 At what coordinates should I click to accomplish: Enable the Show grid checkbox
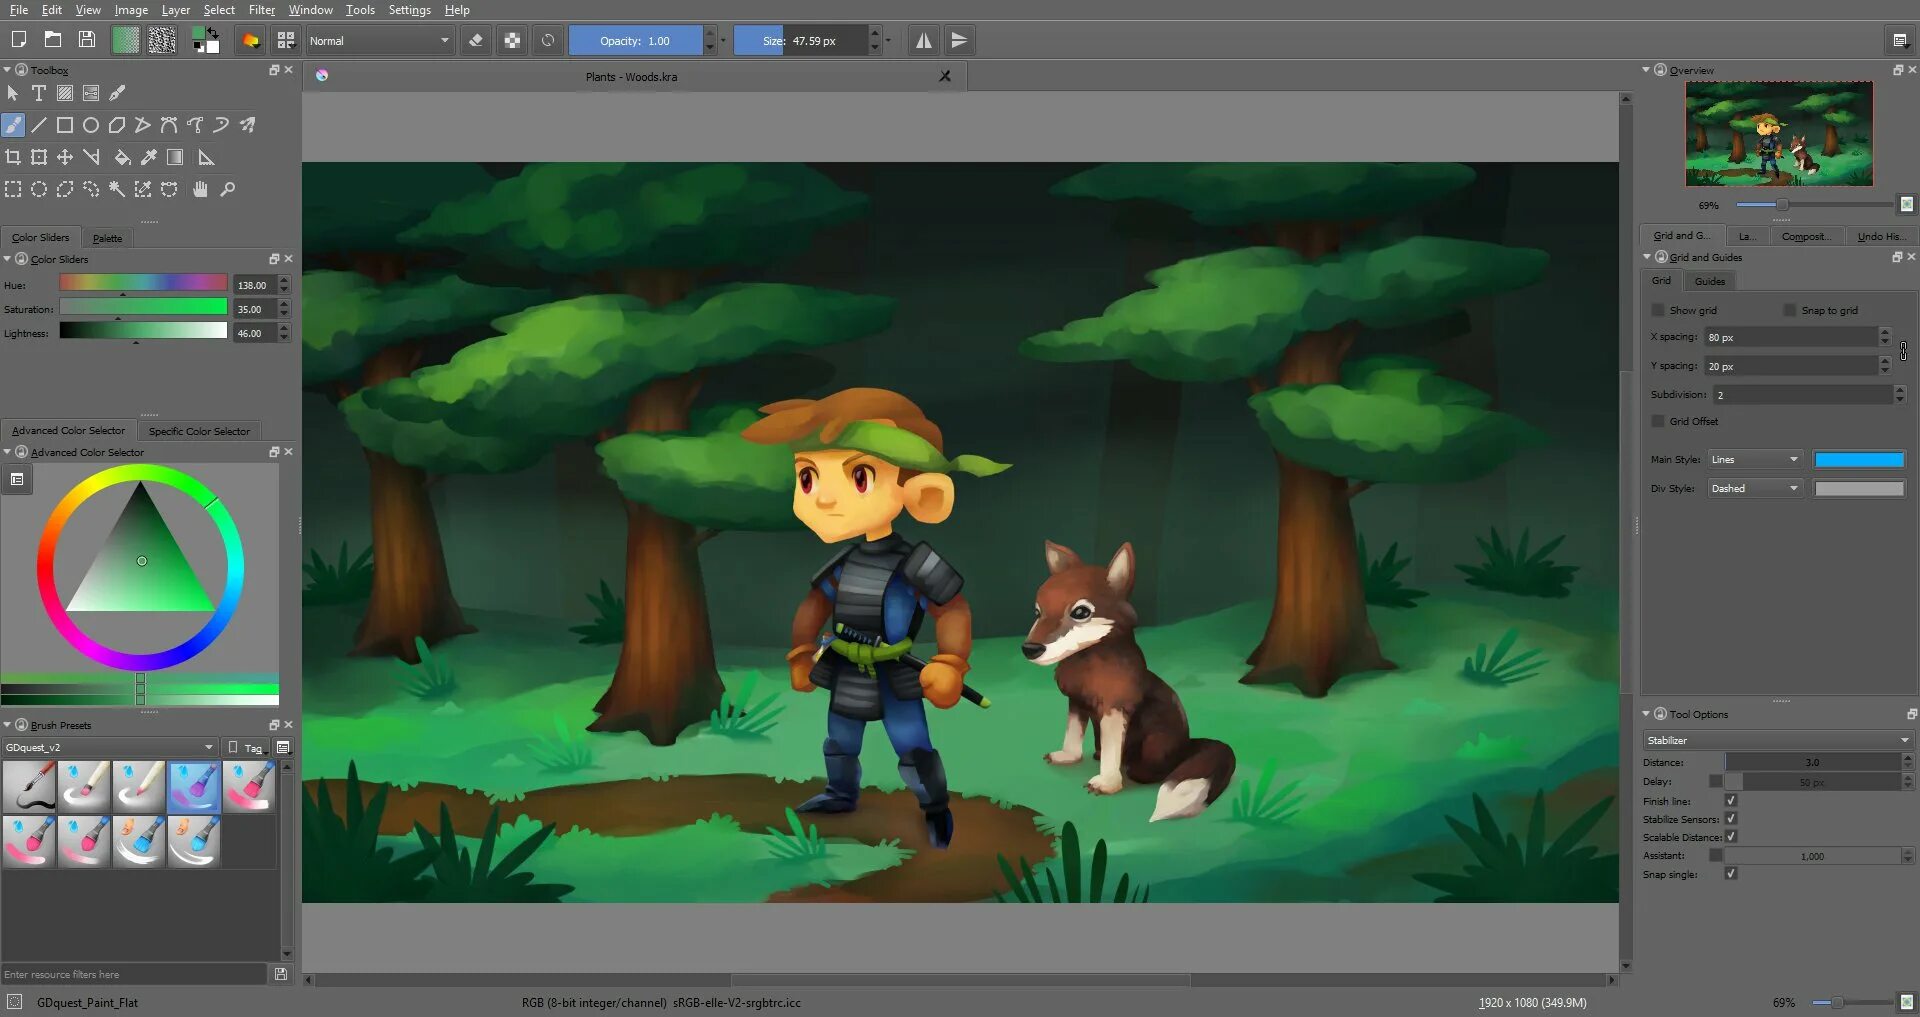[1658, 310]
